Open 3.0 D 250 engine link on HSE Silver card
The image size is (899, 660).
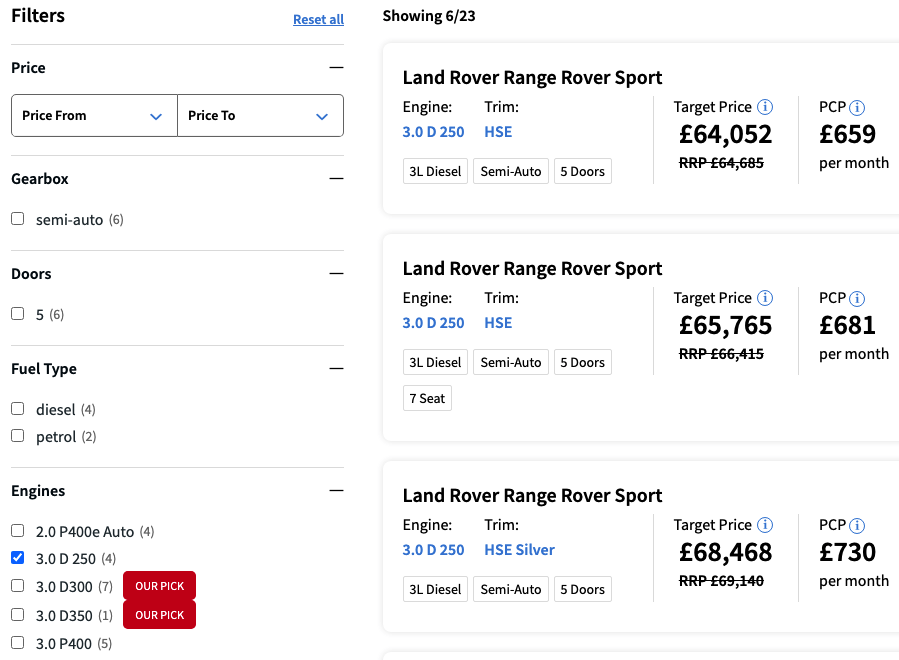coord(433,550)
